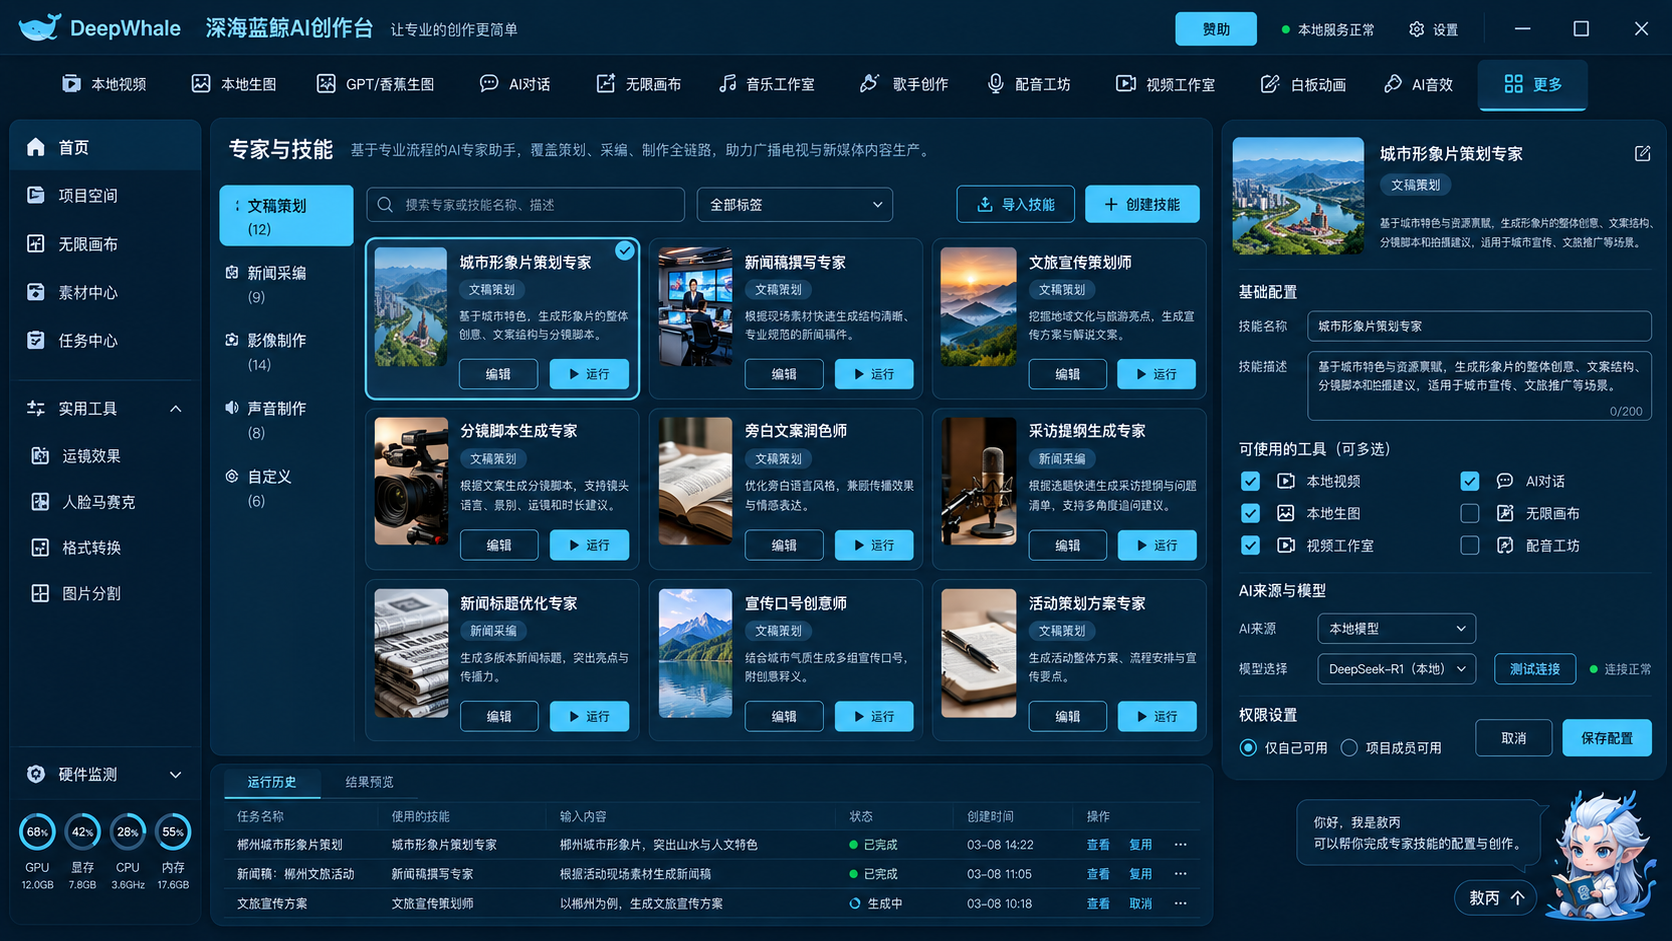
Task: Open more options for 郴州城市形象片策划 row
Action: coord(1180,845)
